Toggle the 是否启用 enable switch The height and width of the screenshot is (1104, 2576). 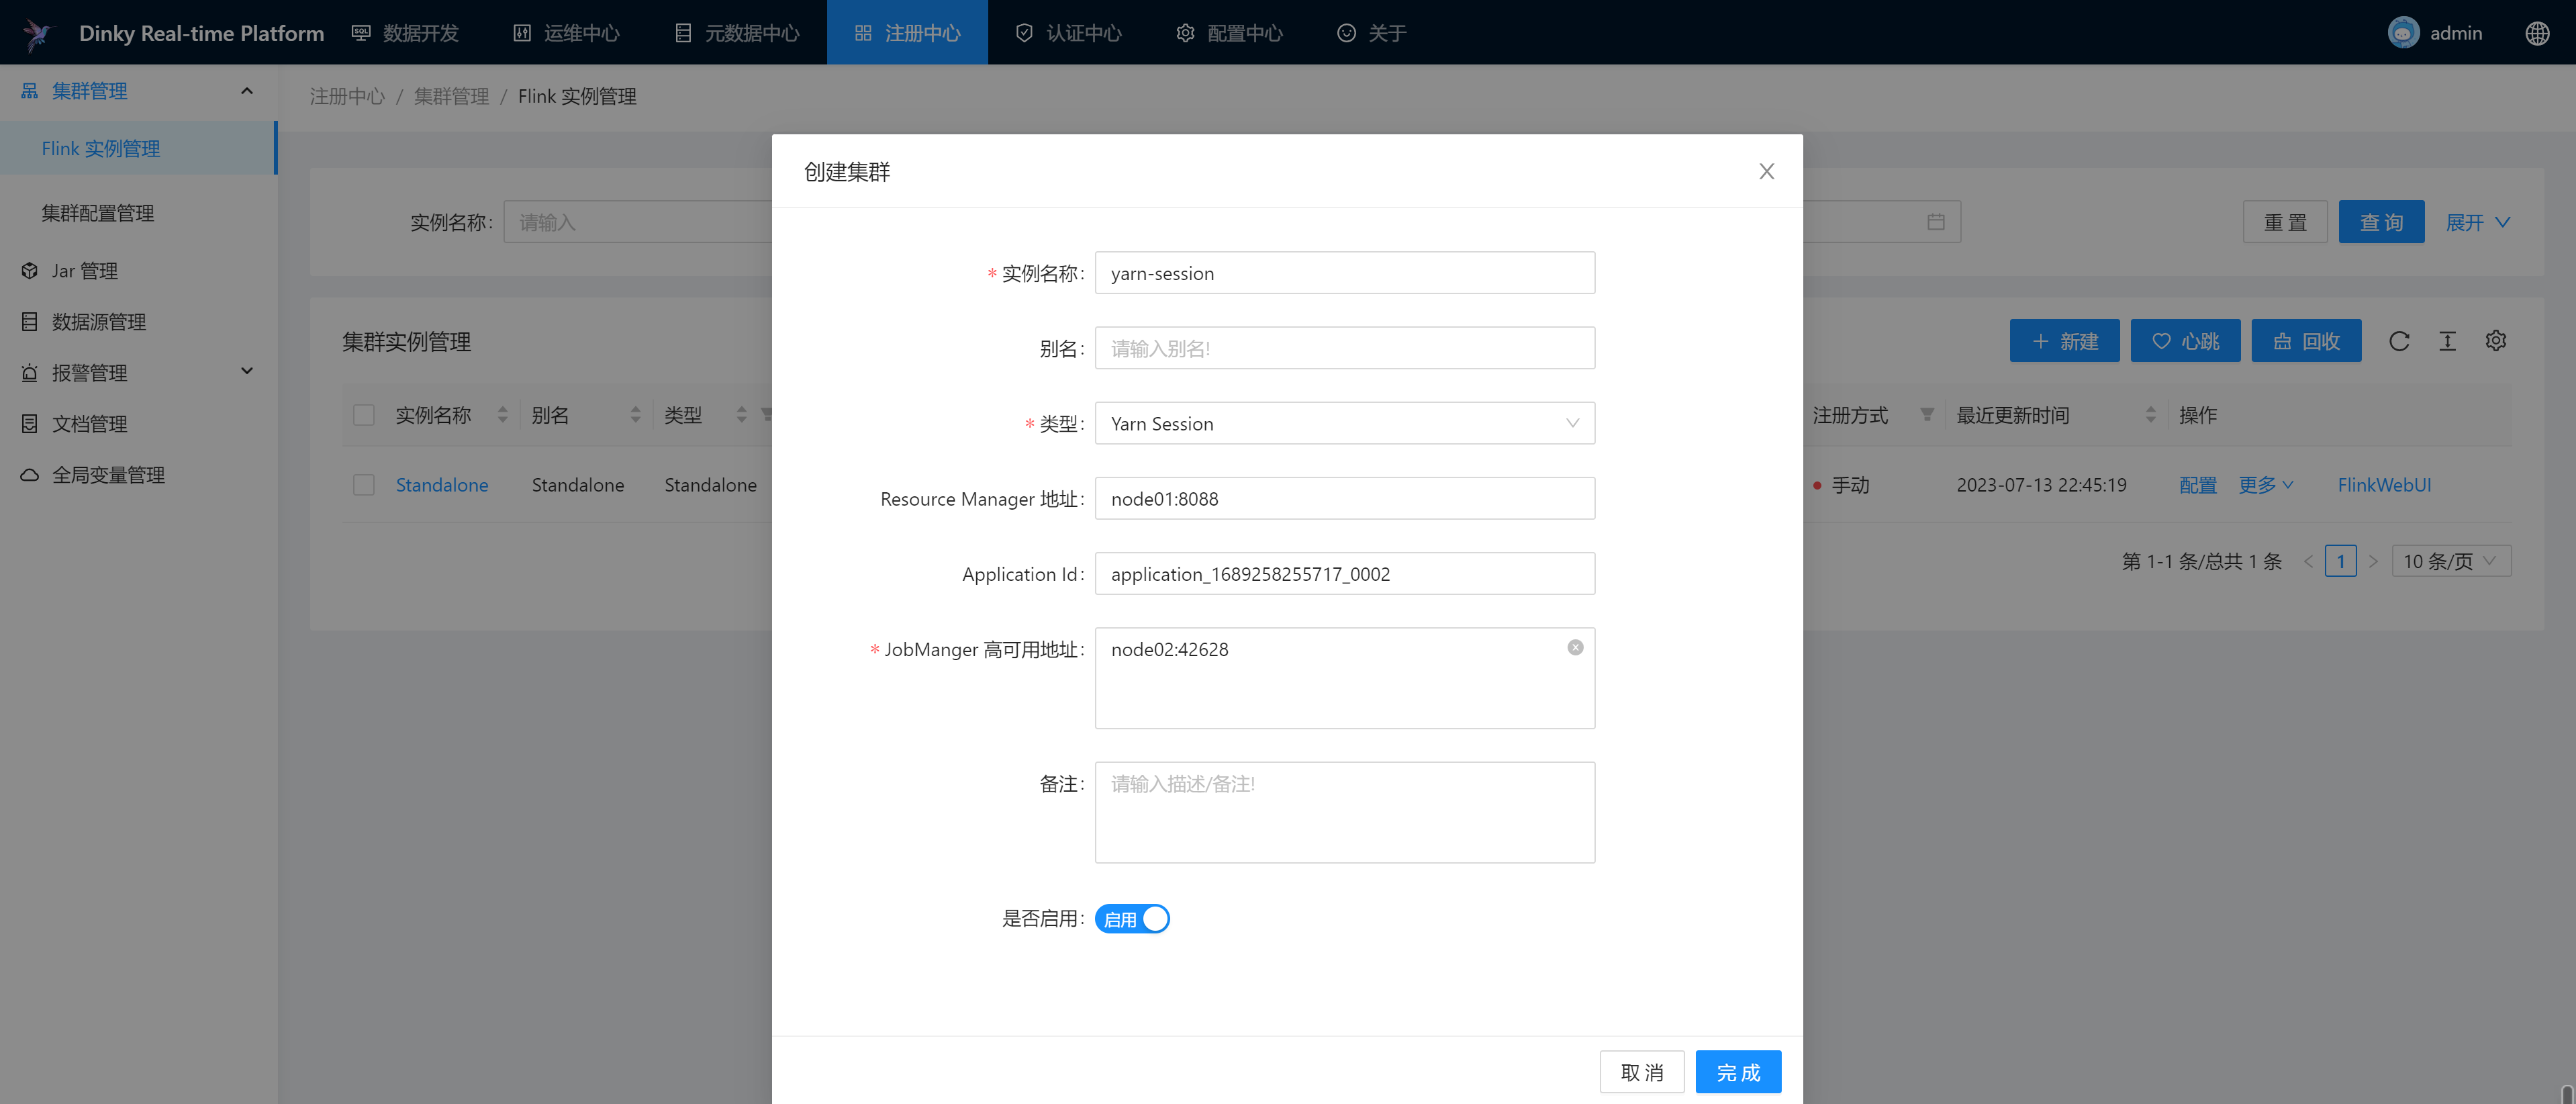click(x=1132, y=919)
